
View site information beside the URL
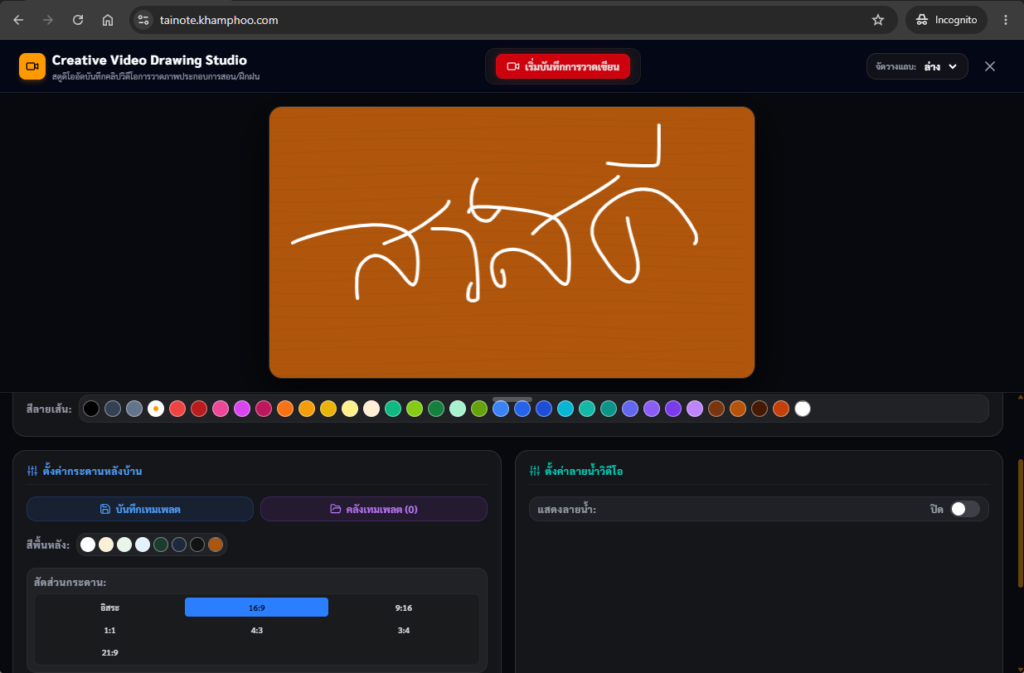pos(144,20)
